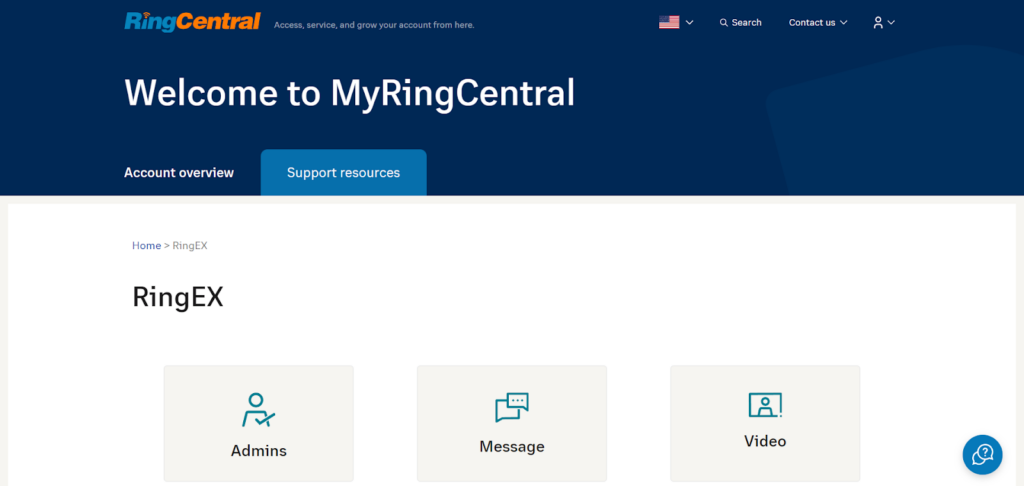Click the RingCentral logo

[192, 21]
